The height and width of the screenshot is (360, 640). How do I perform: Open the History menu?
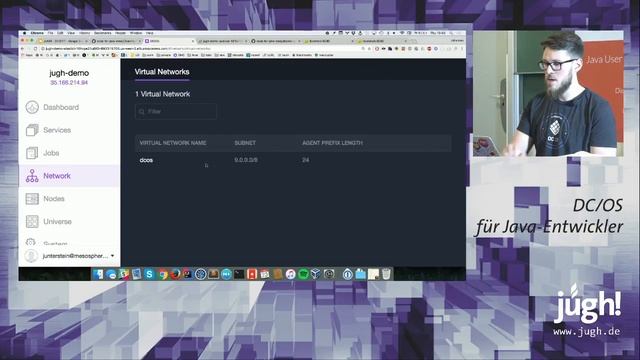pyautogui.click(x=84, y=33)
